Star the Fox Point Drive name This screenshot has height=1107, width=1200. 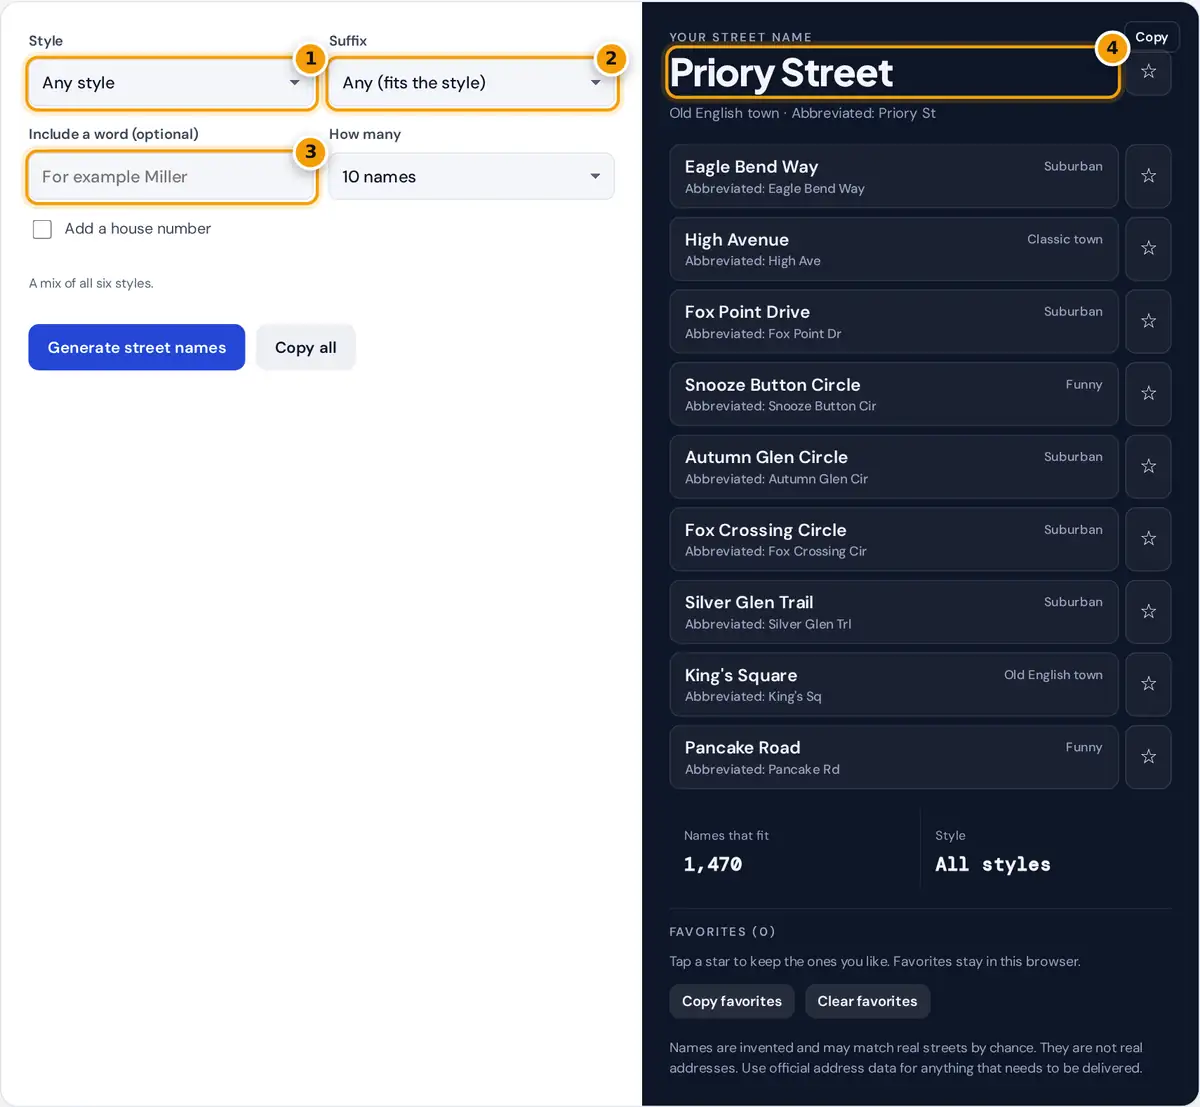(1148, 321)
